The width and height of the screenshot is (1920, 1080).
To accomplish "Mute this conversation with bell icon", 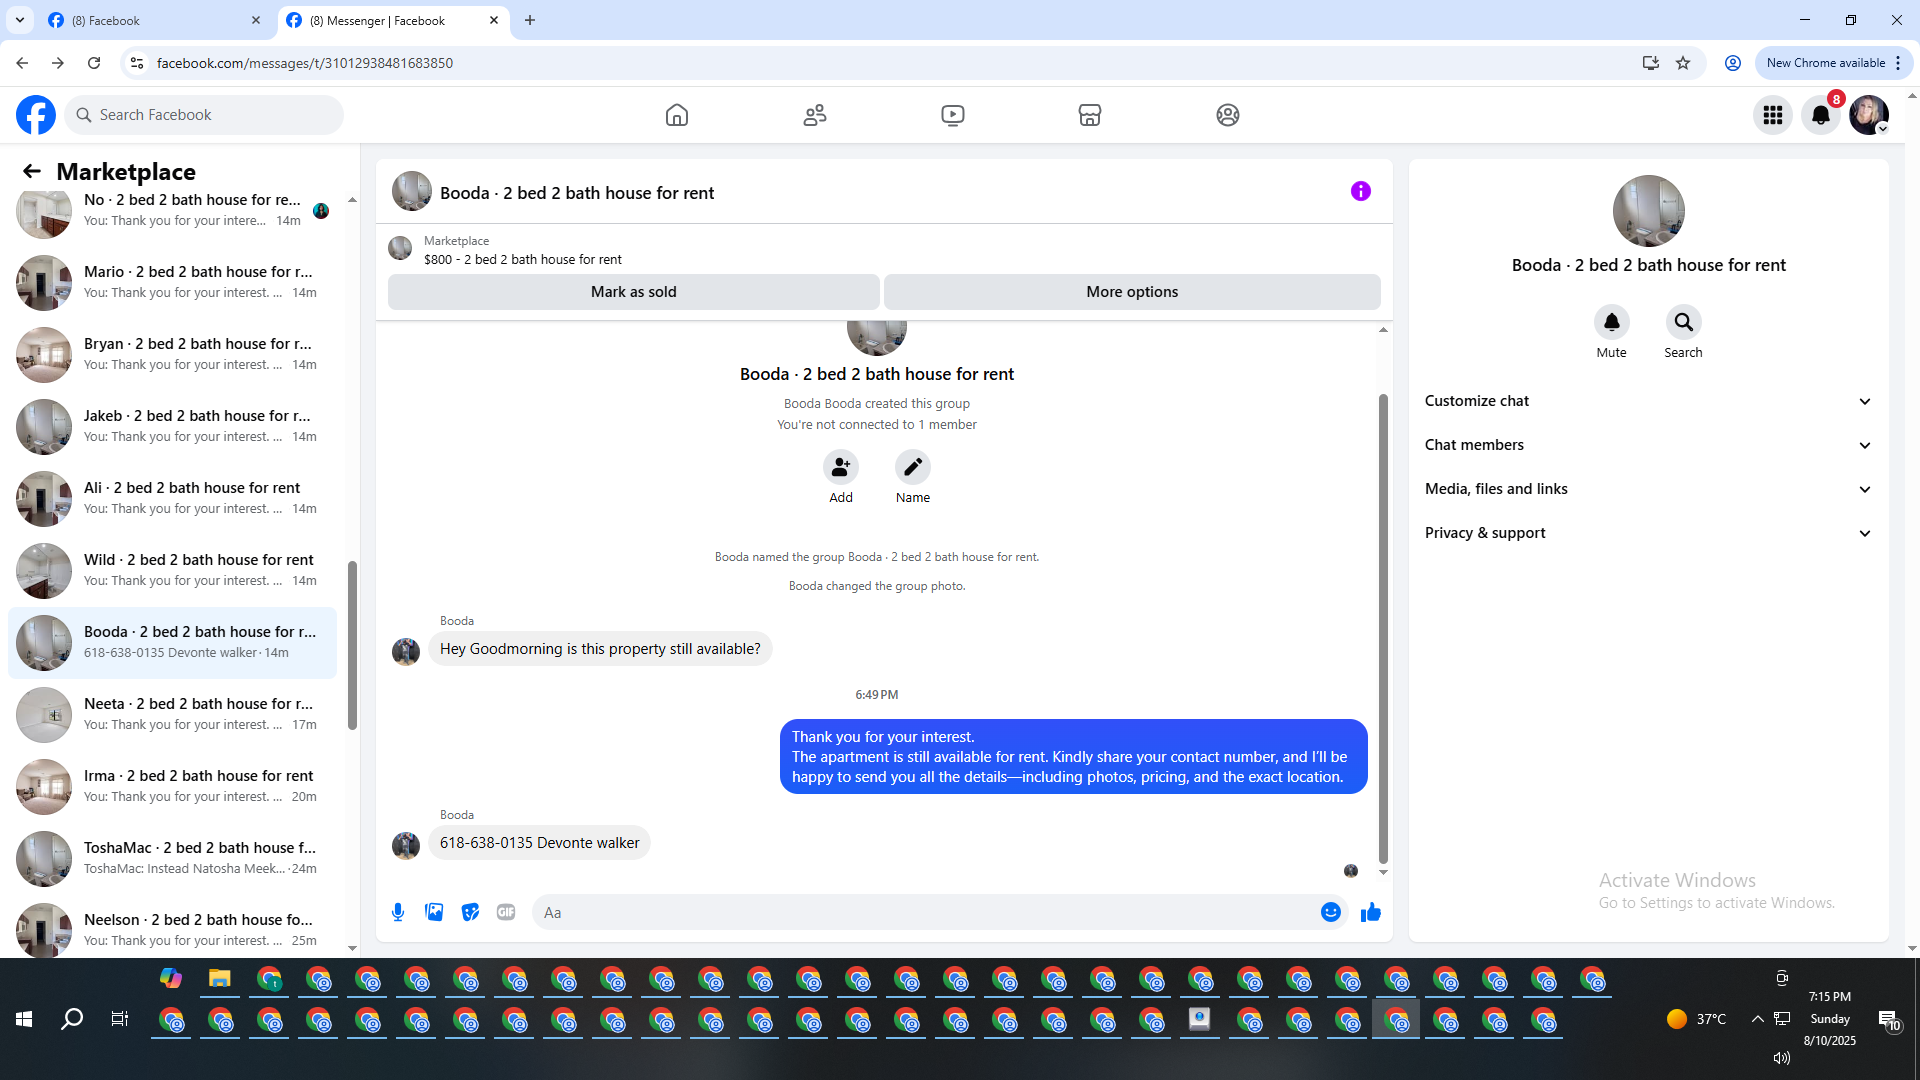I will [x=1611, y=322].
